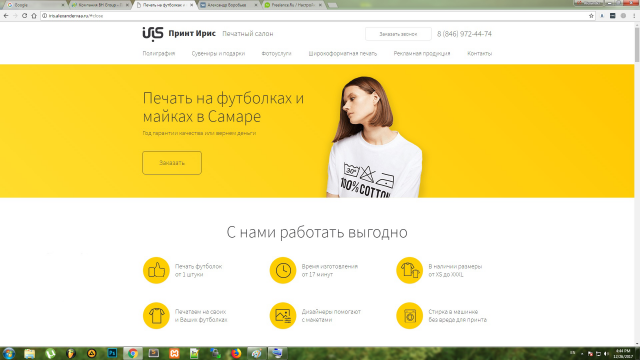Click the heading Печать на футболках и майках в Самаре
Viewport: 640px width, 360px height.
coord(223,107)
